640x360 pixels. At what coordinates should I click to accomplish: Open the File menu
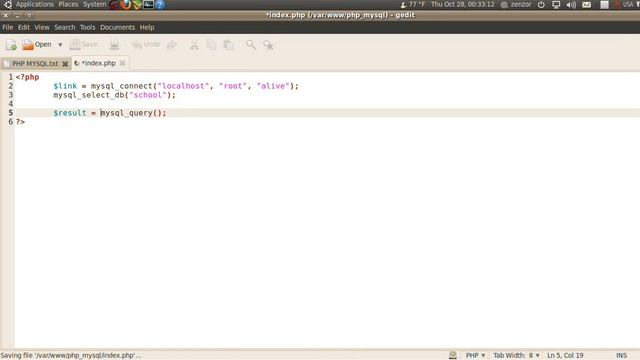pyautogui.click(x=8, y=27)
